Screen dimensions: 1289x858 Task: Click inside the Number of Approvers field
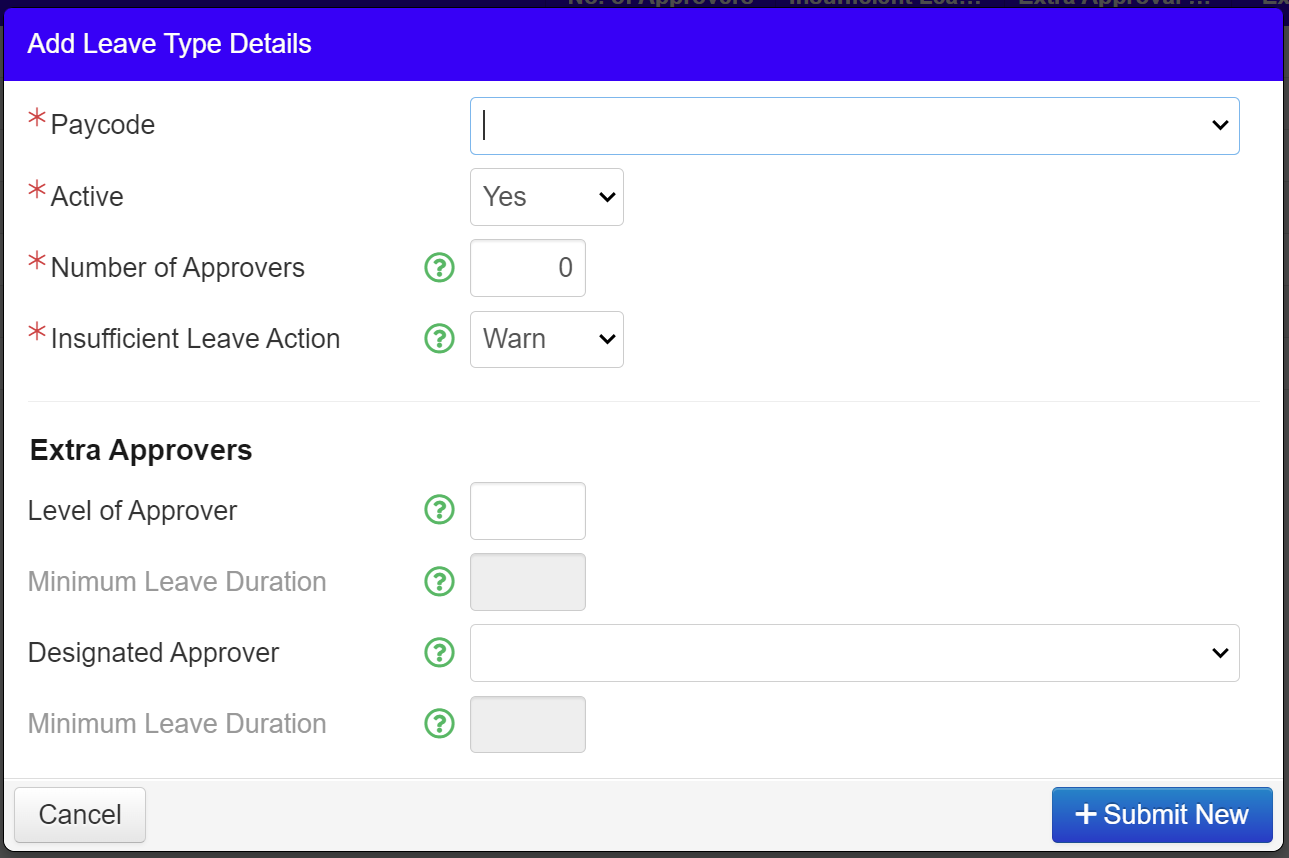click(527, 267)
